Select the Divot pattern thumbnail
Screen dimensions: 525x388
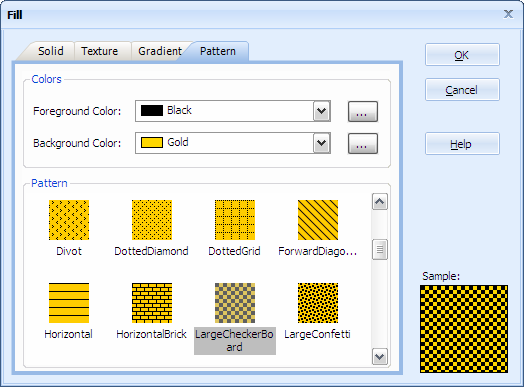[x=69, y=220]
